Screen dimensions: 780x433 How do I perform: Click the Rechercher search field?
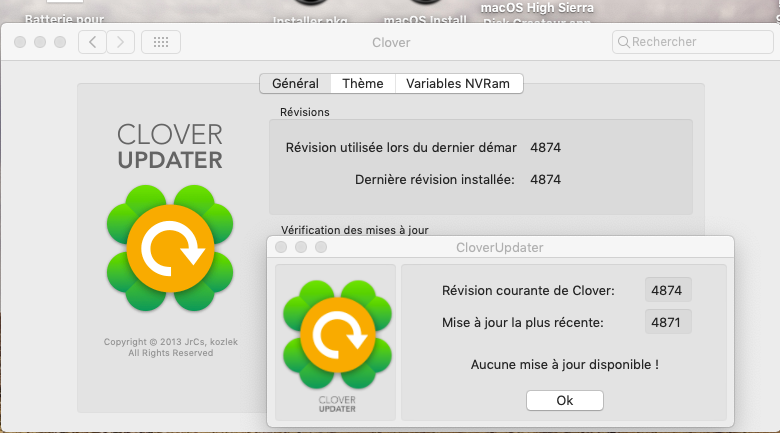coord(692,42)
